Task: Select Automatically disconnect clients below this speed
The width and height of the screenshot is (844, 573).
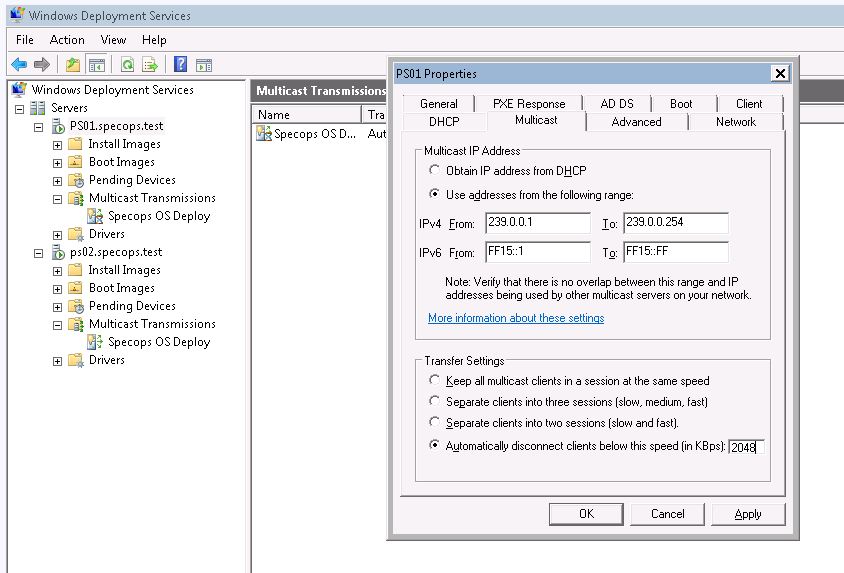Action: click(x=434, y=445)
